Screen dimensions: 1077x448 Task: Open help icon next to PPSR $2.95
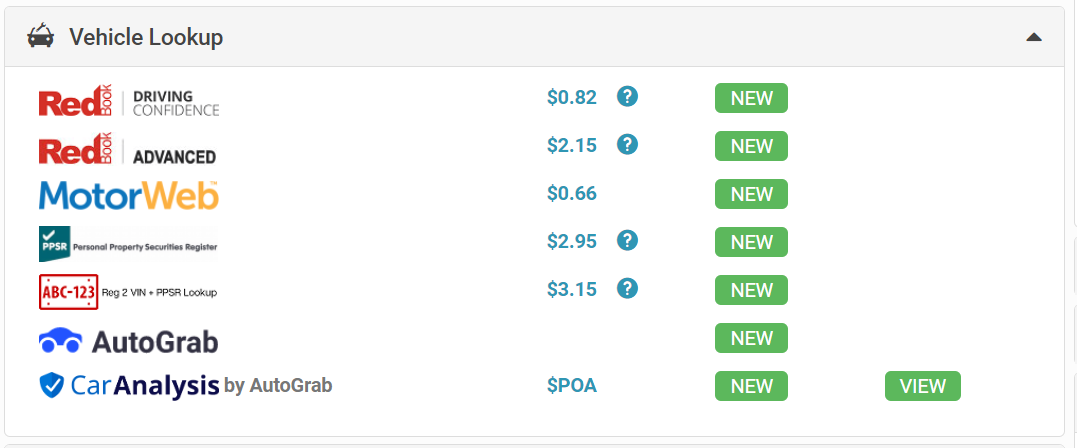(627, 240)
